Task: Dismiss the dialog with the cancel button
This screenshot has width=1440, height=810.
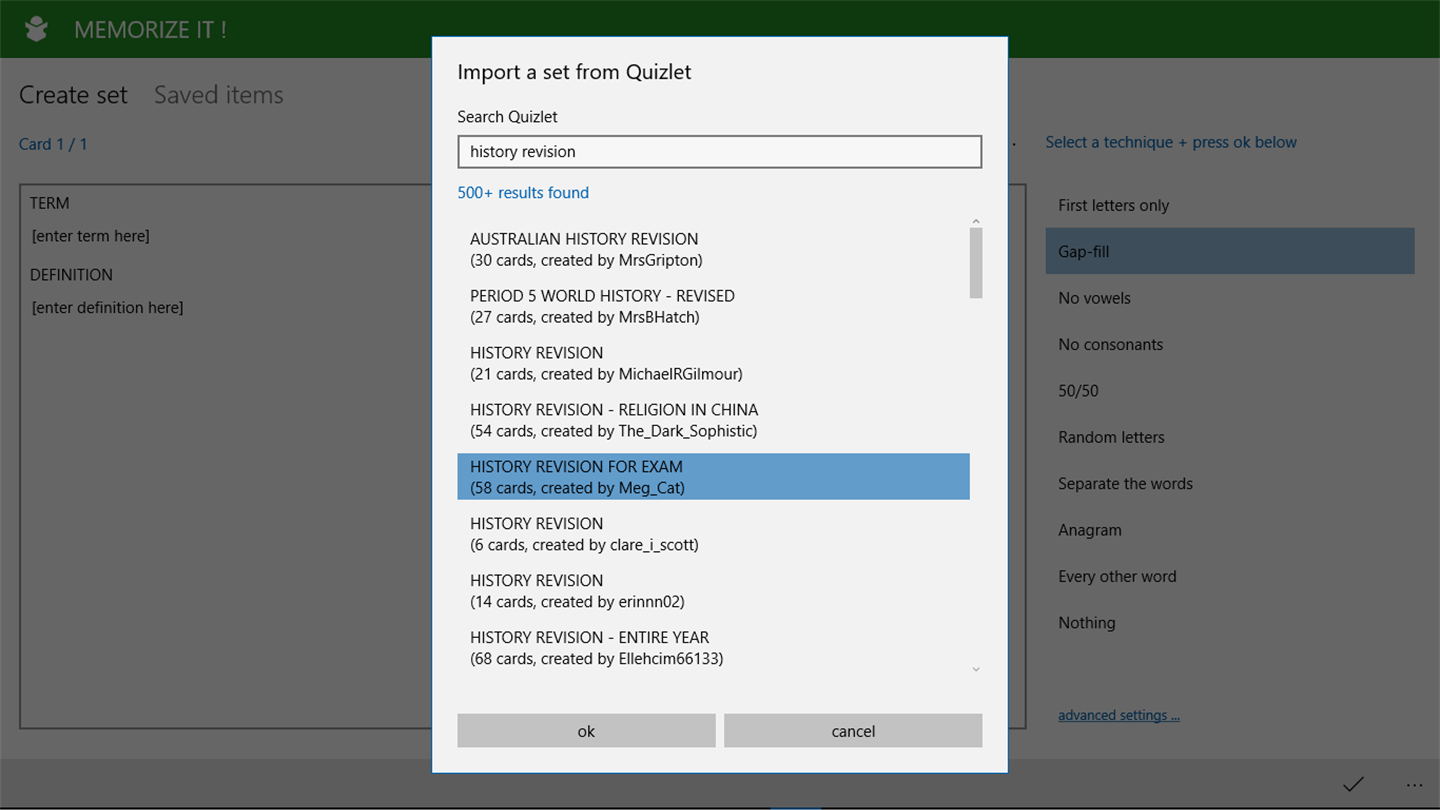Action: click(x=853, y=731)
